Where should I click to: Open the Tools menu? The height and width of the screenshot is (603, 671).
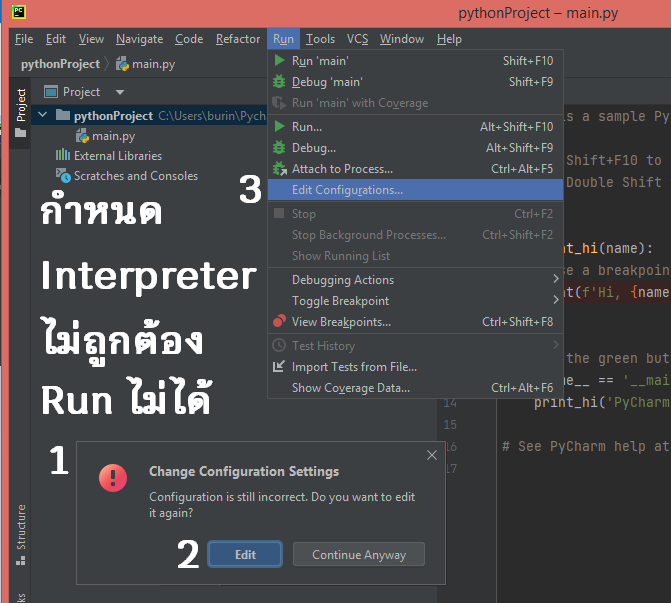click(320, 39)
